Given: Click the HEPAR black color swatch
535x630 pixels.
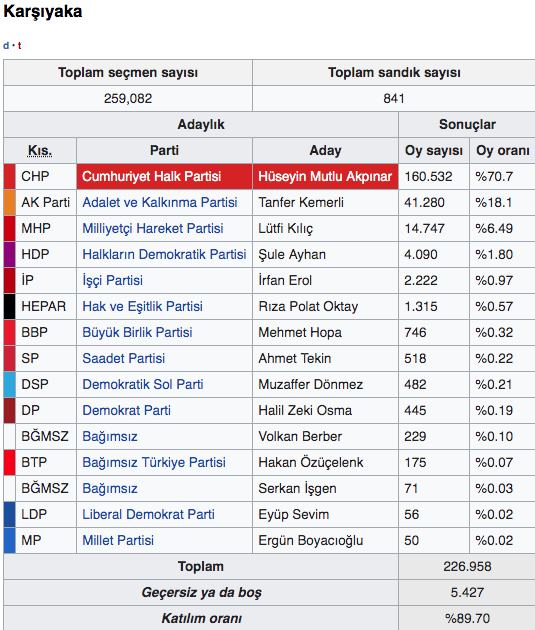Looking at the screenshot, I should [x=10, y=307].
